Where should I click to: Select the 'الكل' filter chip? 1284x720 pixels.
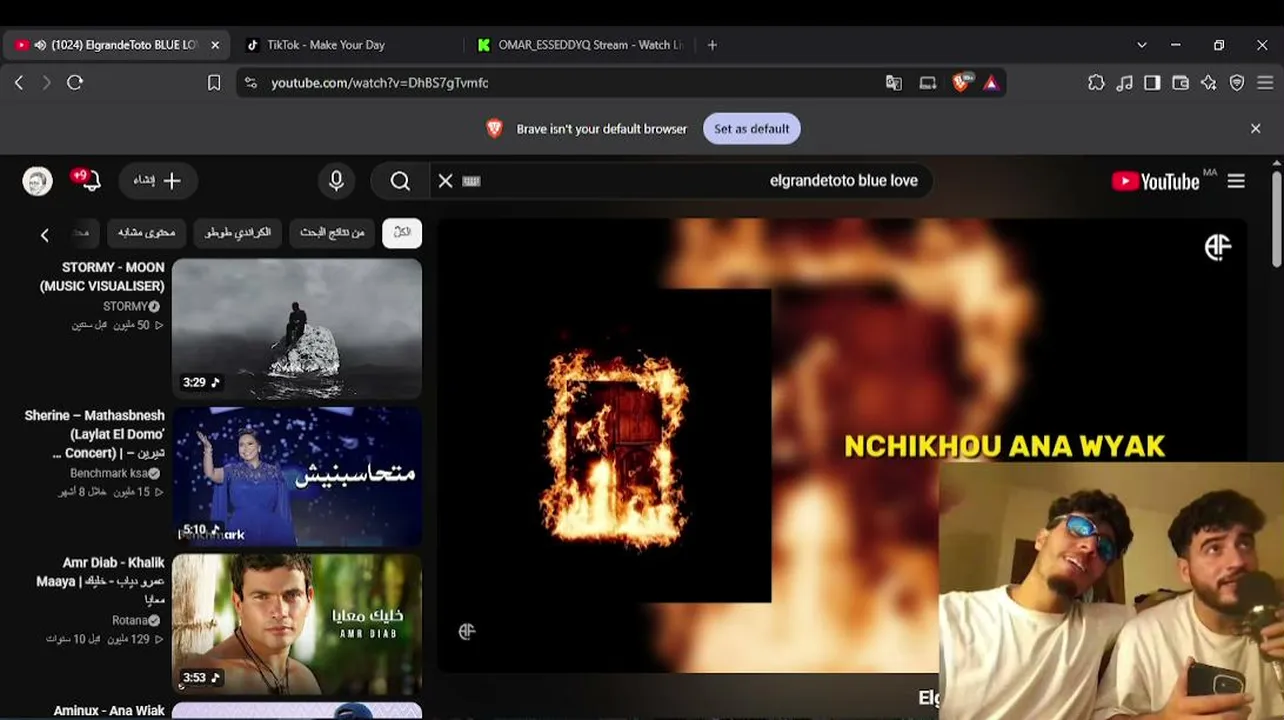pos(402,233)
